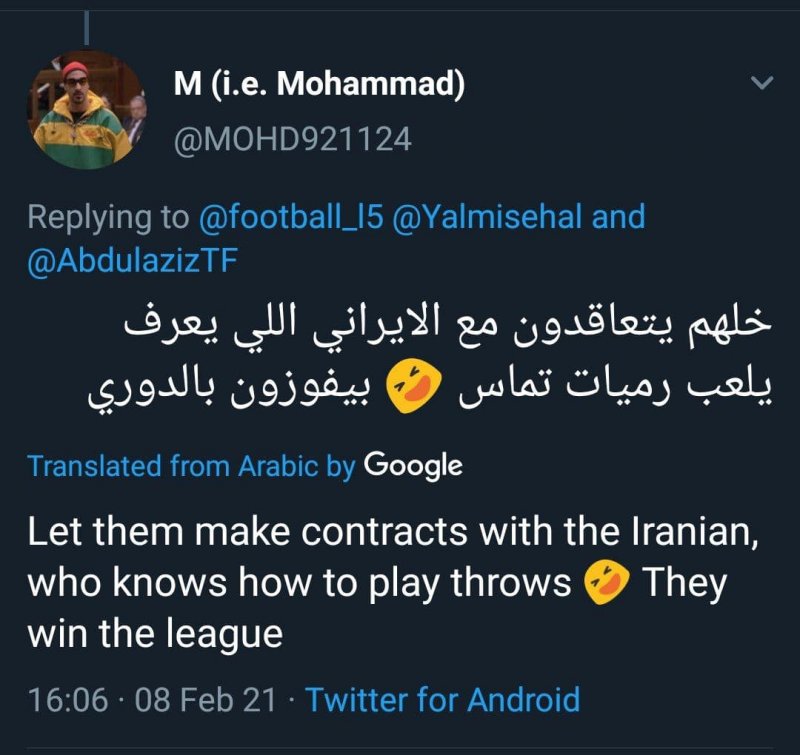Click the "win the league" translated text
This screenshot has height=755, width=800.
coord(155,635)
